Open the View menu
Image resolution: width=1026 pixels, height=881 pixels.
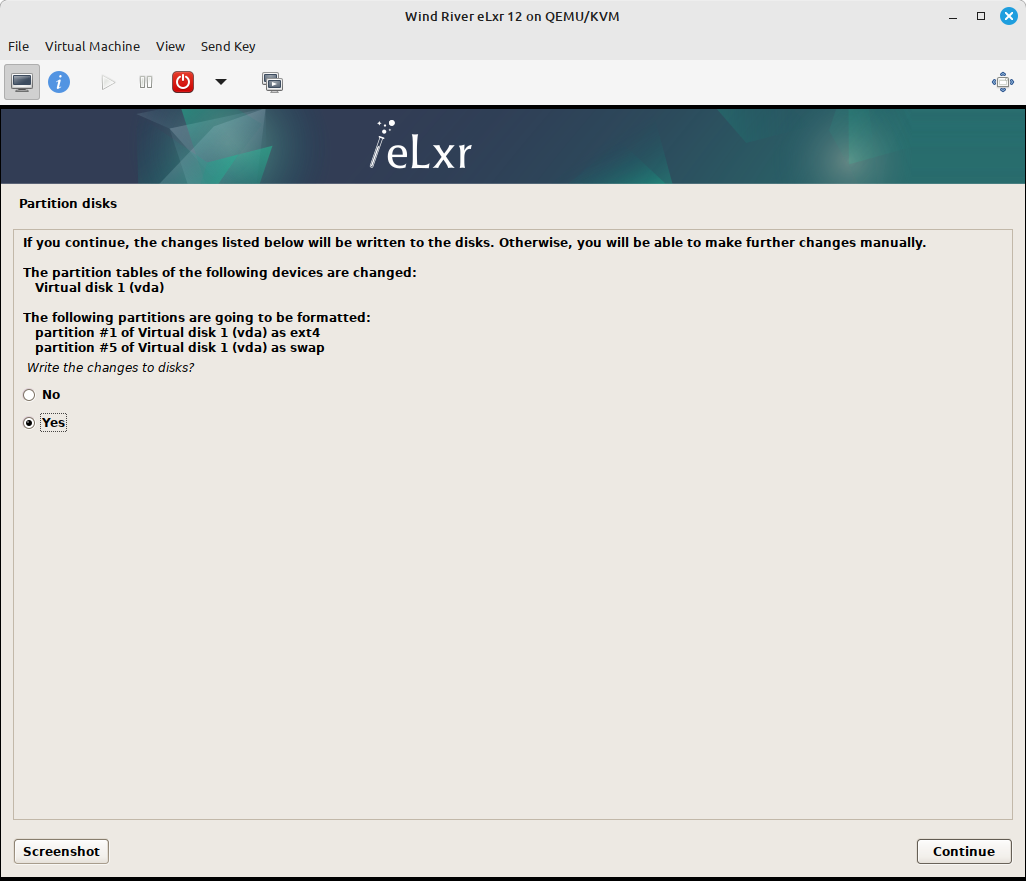click(170, 46)
